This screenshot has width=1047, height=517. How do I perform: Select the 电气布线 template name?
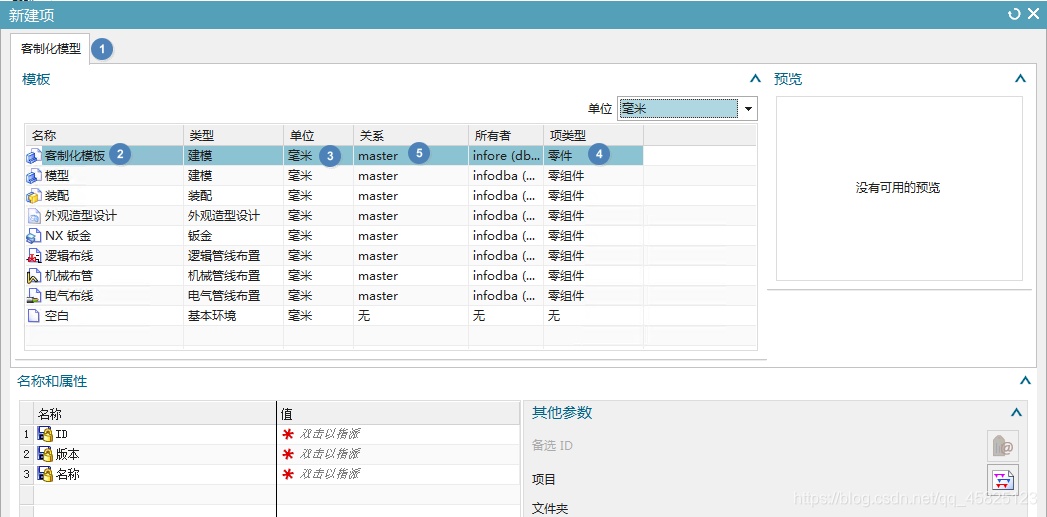pyautogui.click(x=69, y=297)
